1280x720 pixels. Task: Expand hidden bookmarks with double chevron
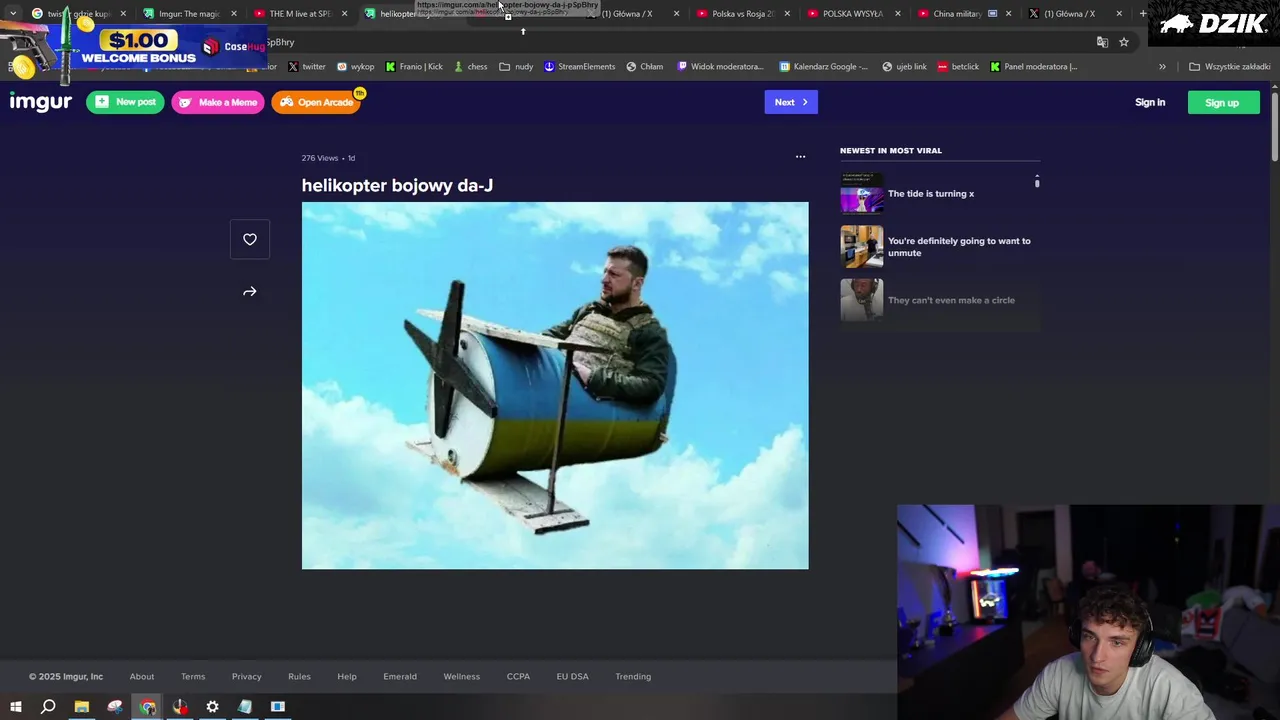click(x=1162, y=67)
